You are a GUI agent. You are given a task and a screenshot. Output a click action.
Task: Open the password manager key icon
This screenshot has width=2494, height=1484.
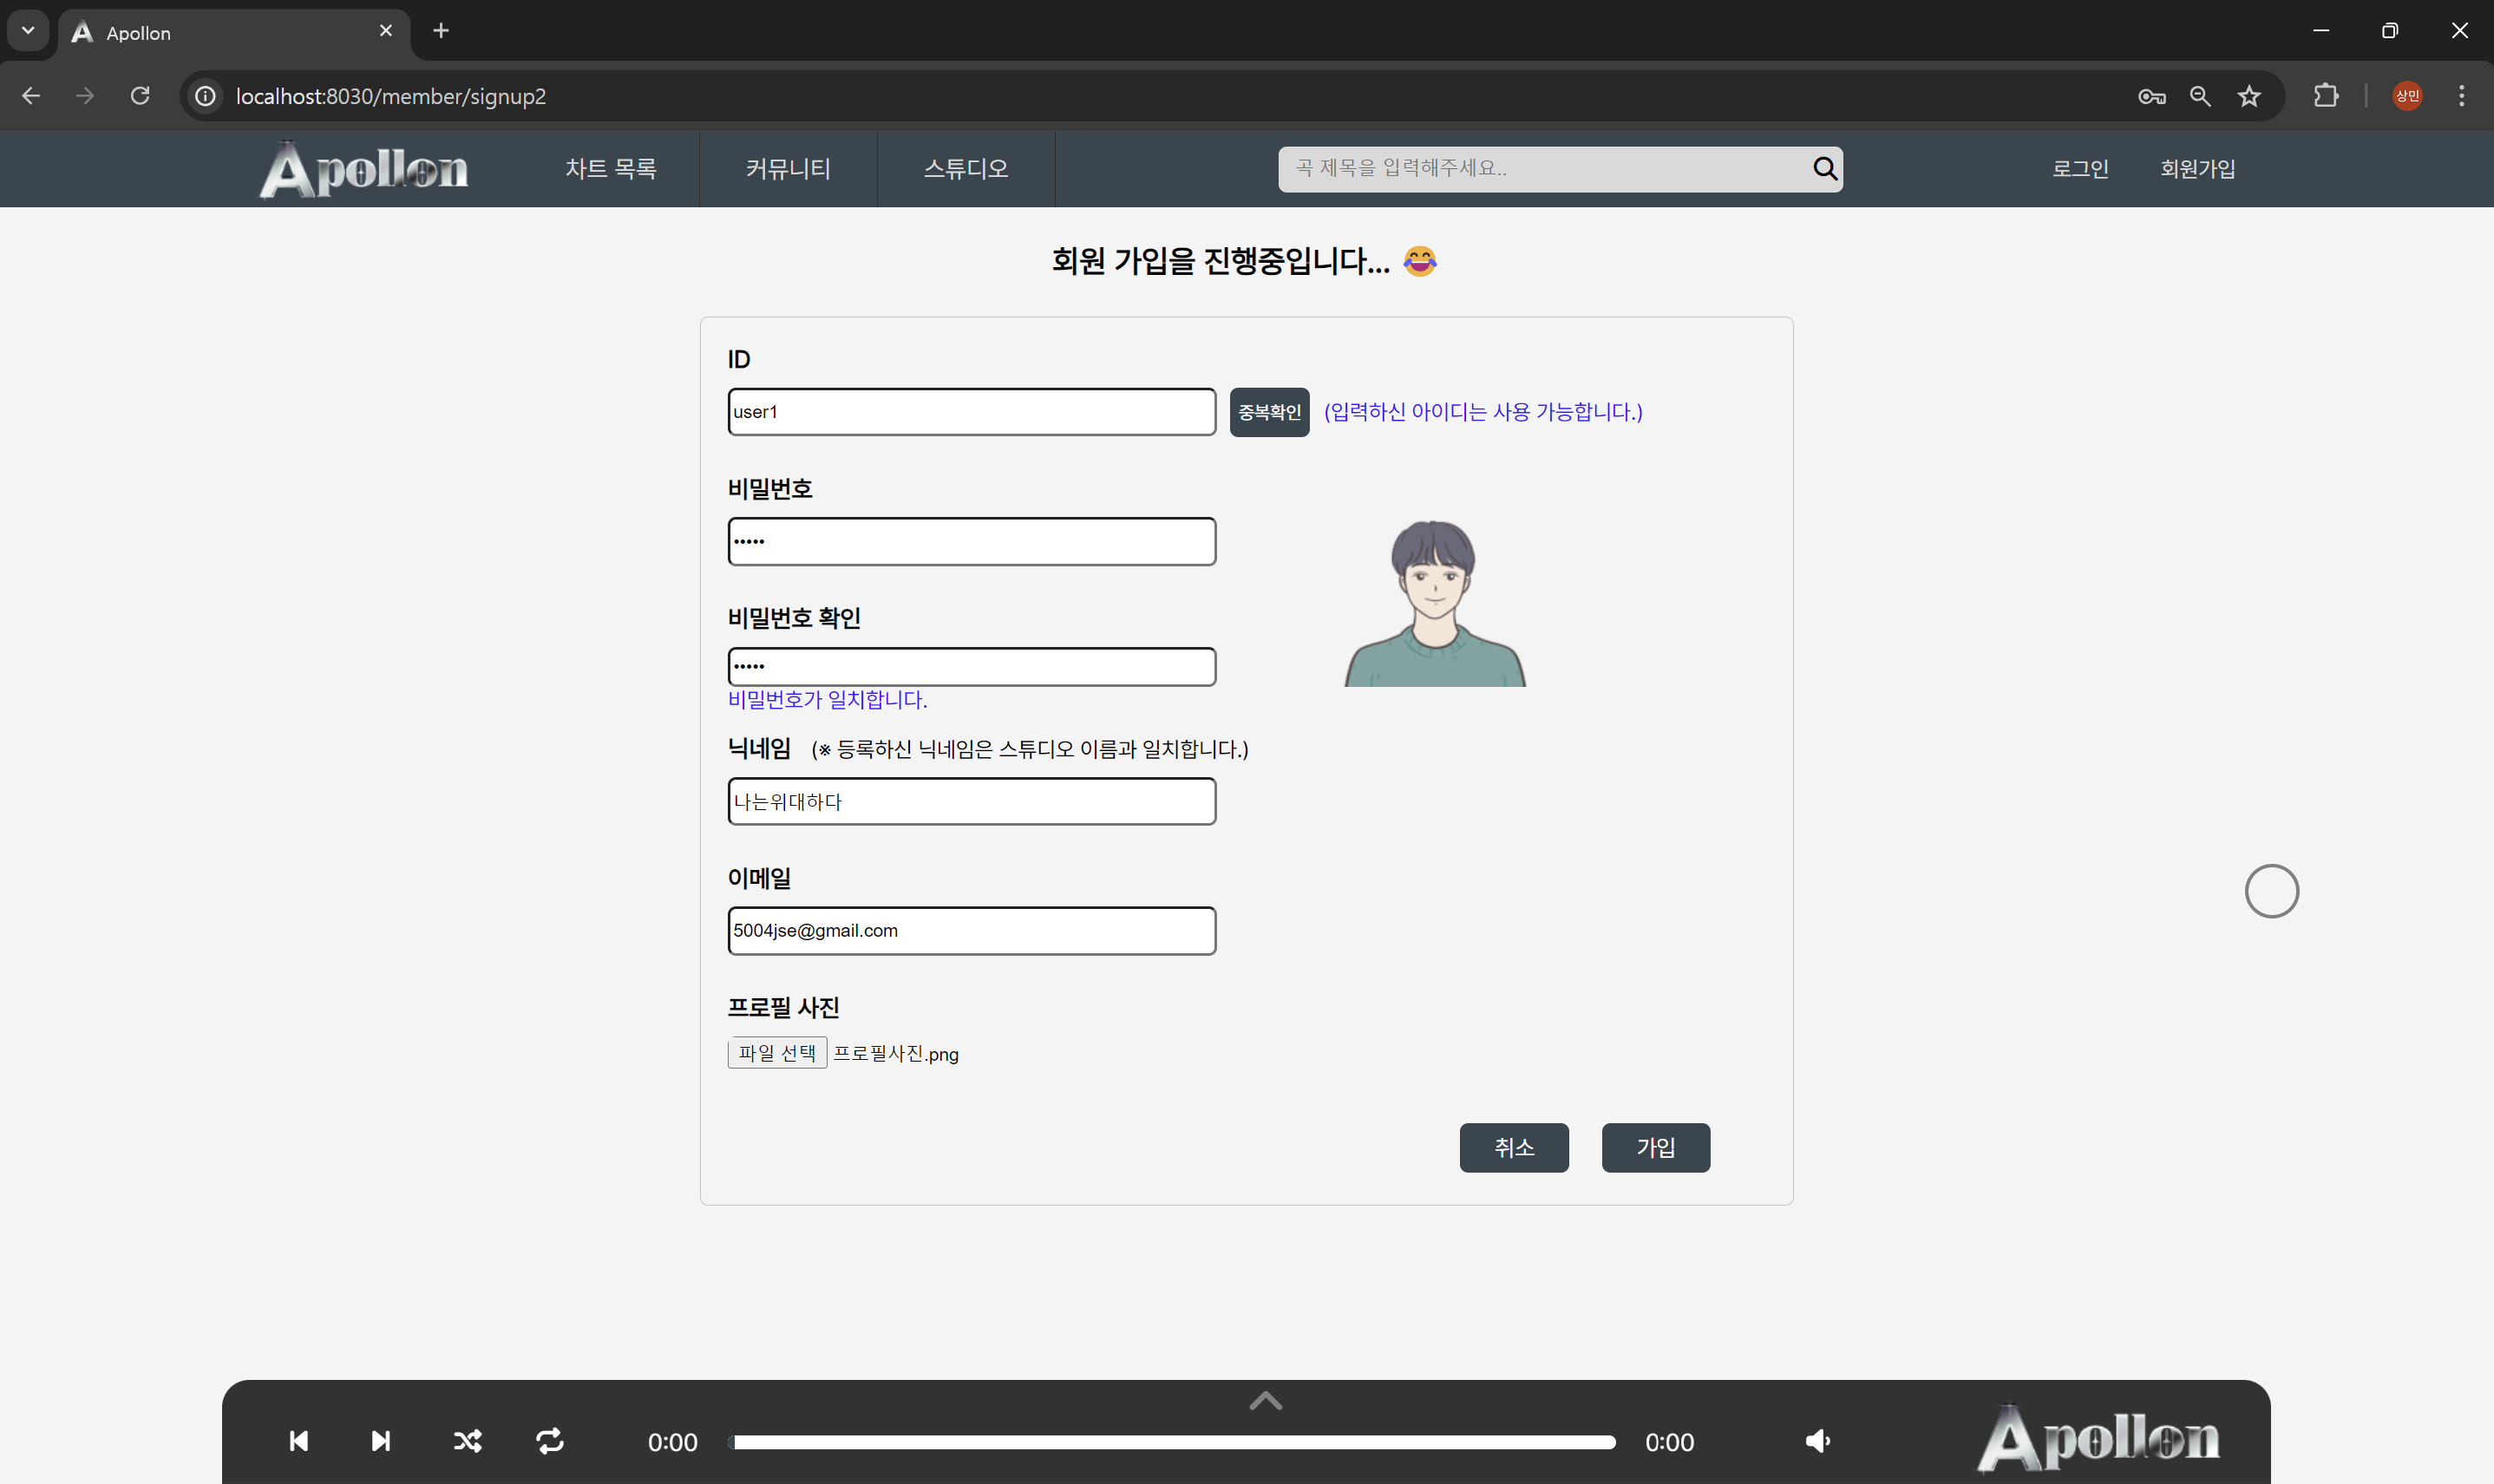coord(2151,96)
